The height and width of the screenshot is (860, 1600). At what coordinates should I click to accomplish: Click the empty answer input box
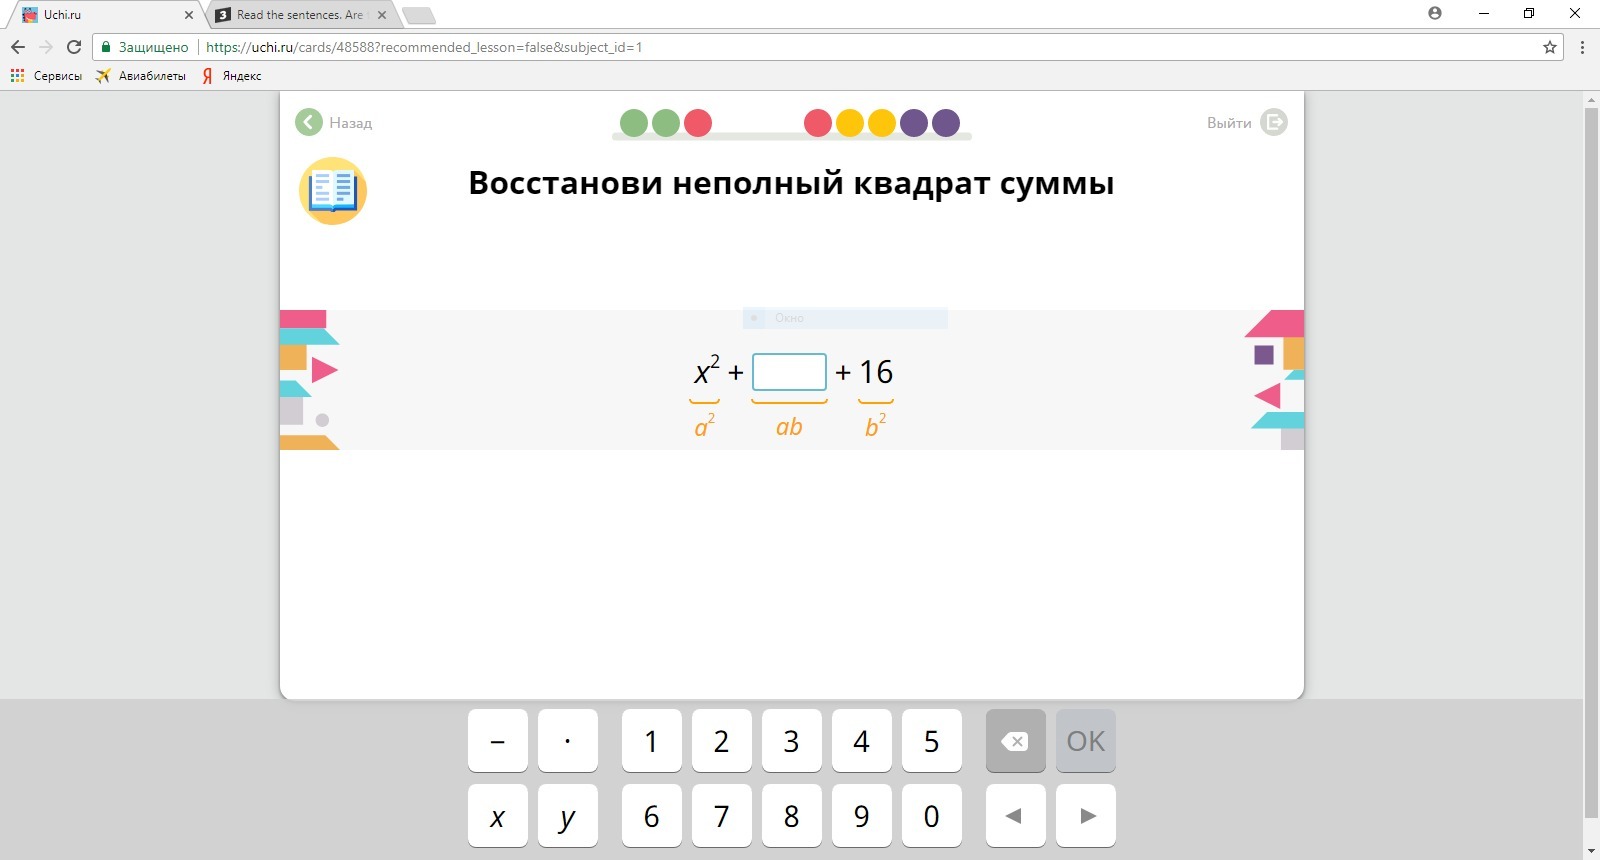click(x=789, y=372)
